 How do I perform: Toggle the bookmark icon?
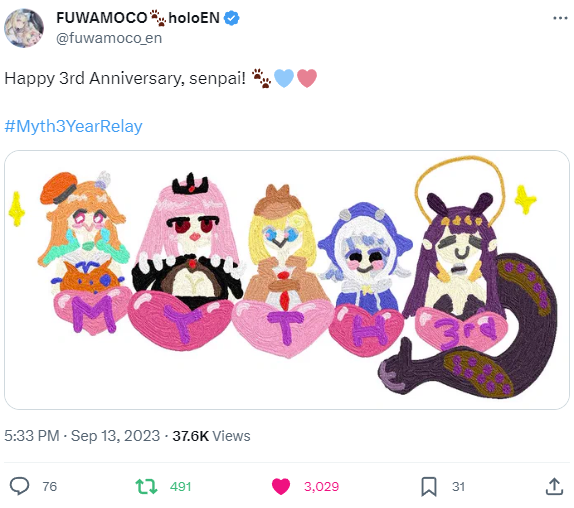(x=429, y=487)
